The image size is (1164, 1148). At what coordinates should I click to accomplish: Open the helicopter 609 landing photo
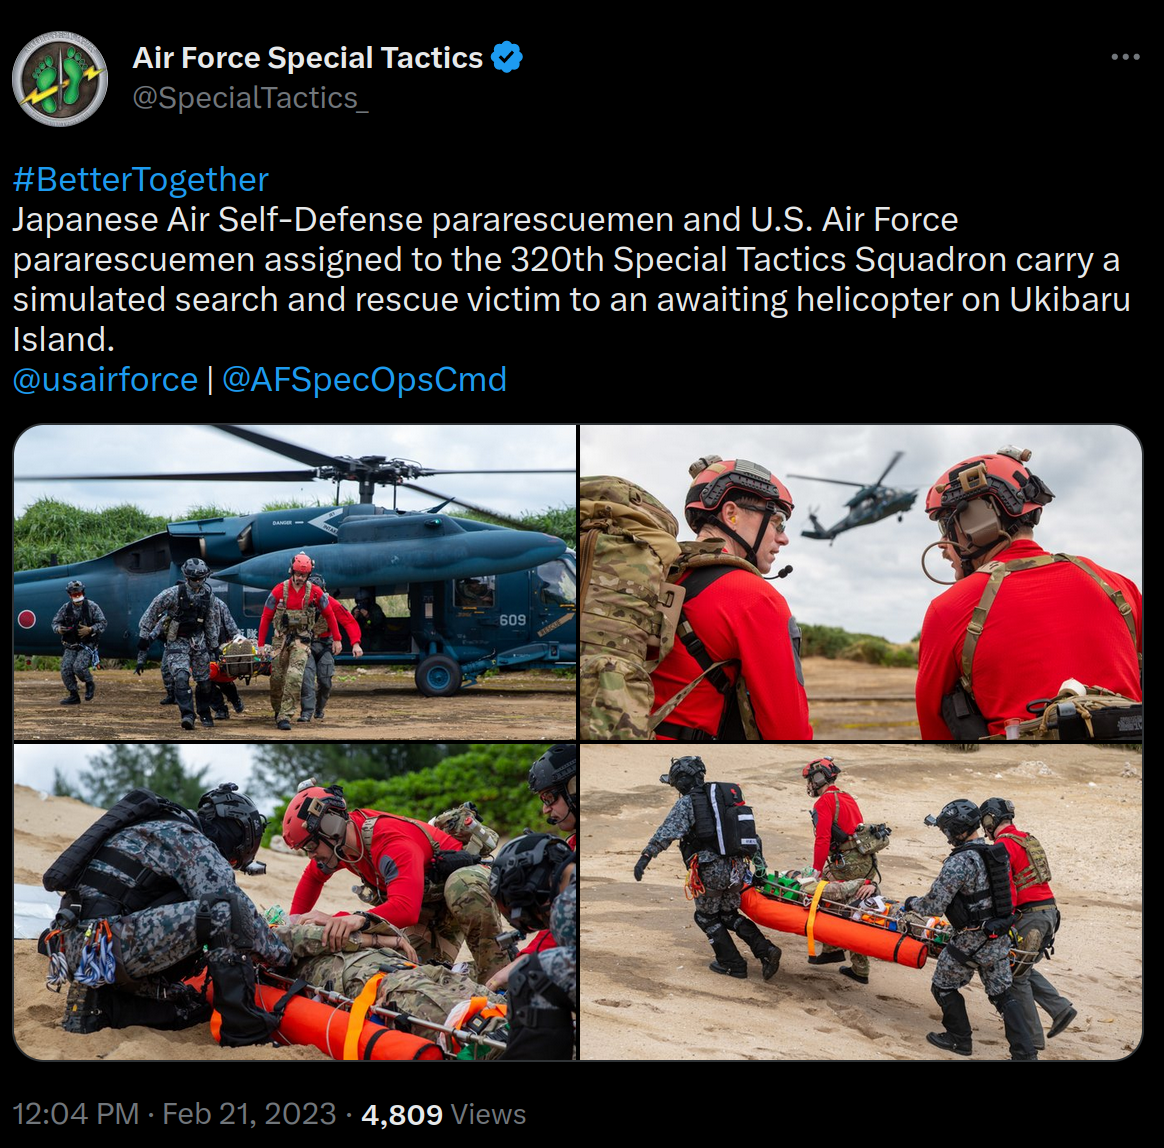295,582
